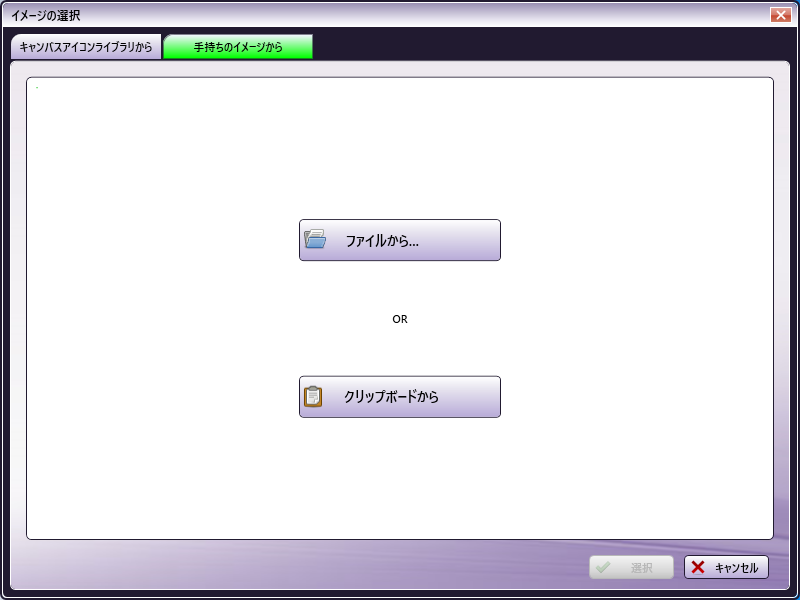Click the ファイルから... text label

tap(382, 240)
